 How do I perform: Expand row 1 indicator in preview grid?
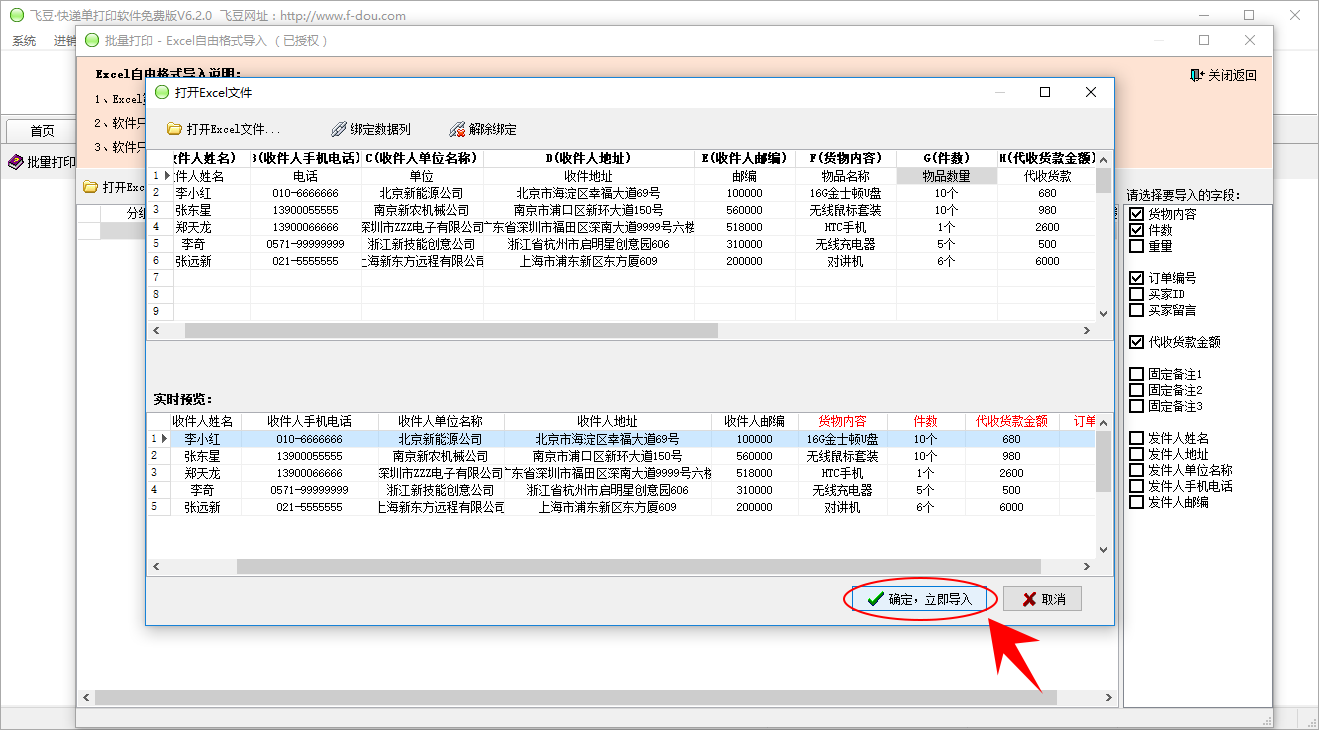point(164,439)
